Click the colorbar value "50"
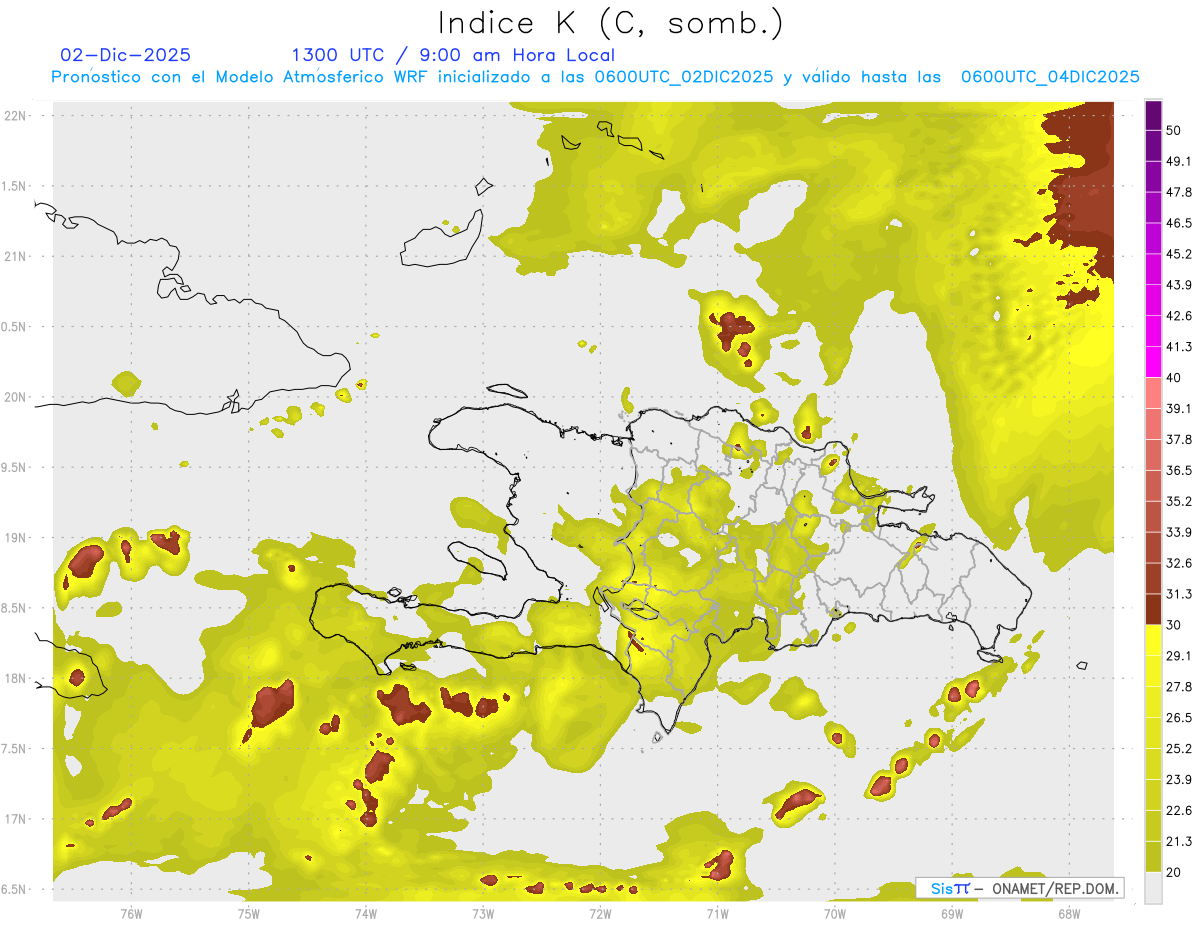Image resolution: width=1200 pixels, height=927 pixels. [x=1176, y=130]
